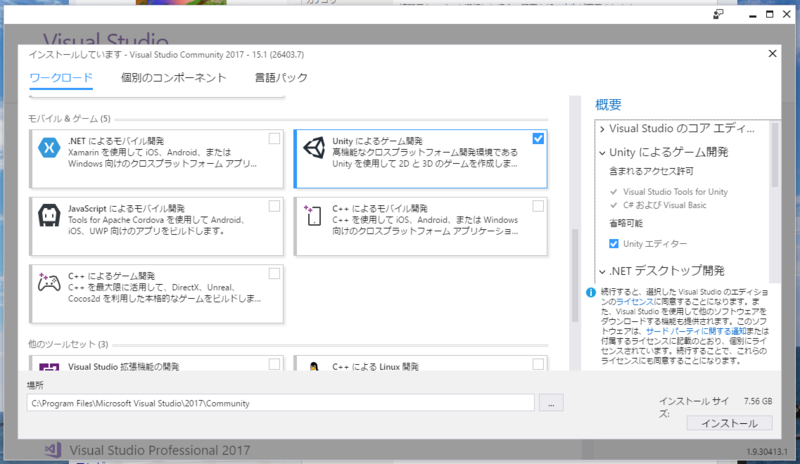
Task: Enable the .NET によるモバイル開発 workload checkbox
Action: pyautogui.click(x=274, y=139)
